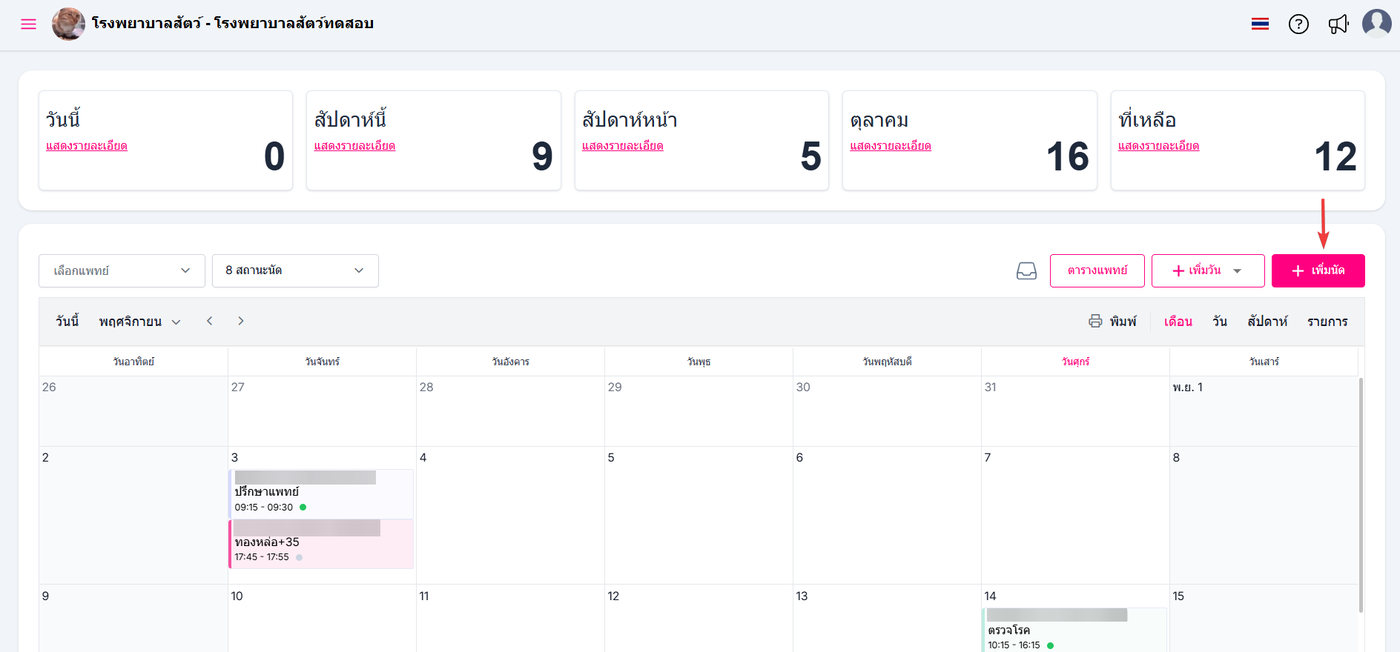
Task: Open the user profile avatar
Action: coord(1377,23)
